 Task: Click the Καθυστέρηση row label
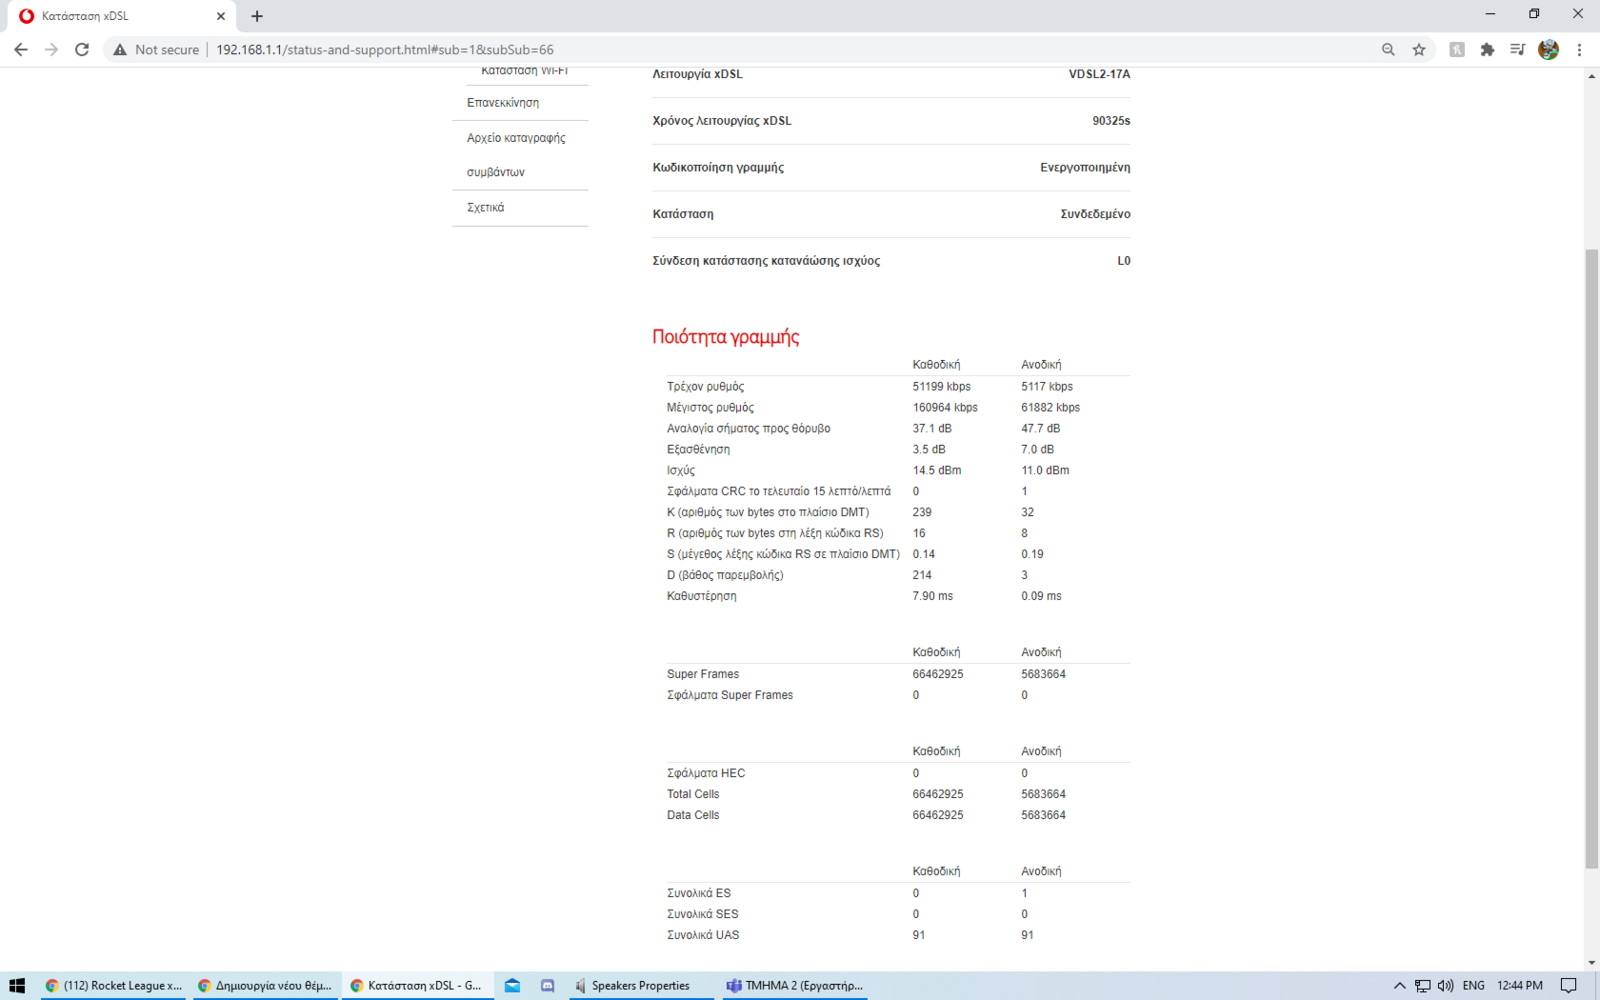(x=701, y=596)
